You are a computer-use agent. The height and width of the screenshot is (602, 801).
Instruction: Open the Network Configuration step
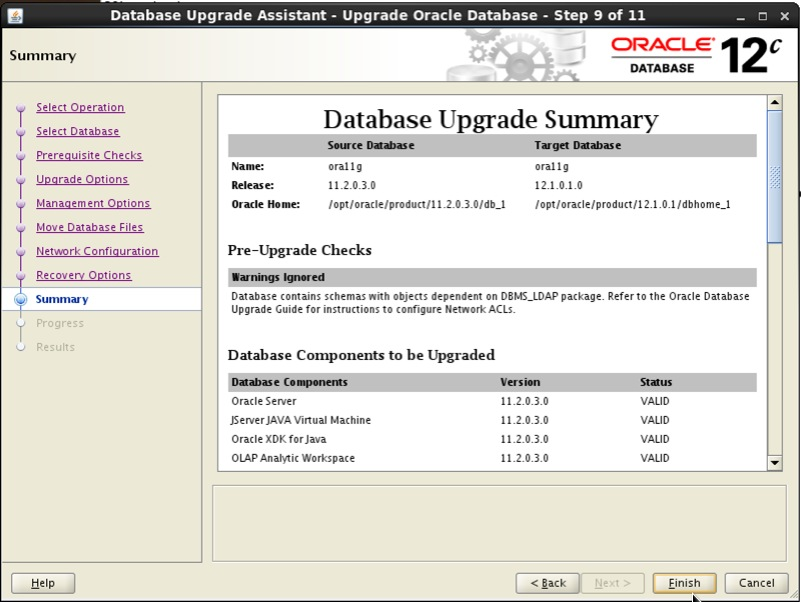(97, 251)
